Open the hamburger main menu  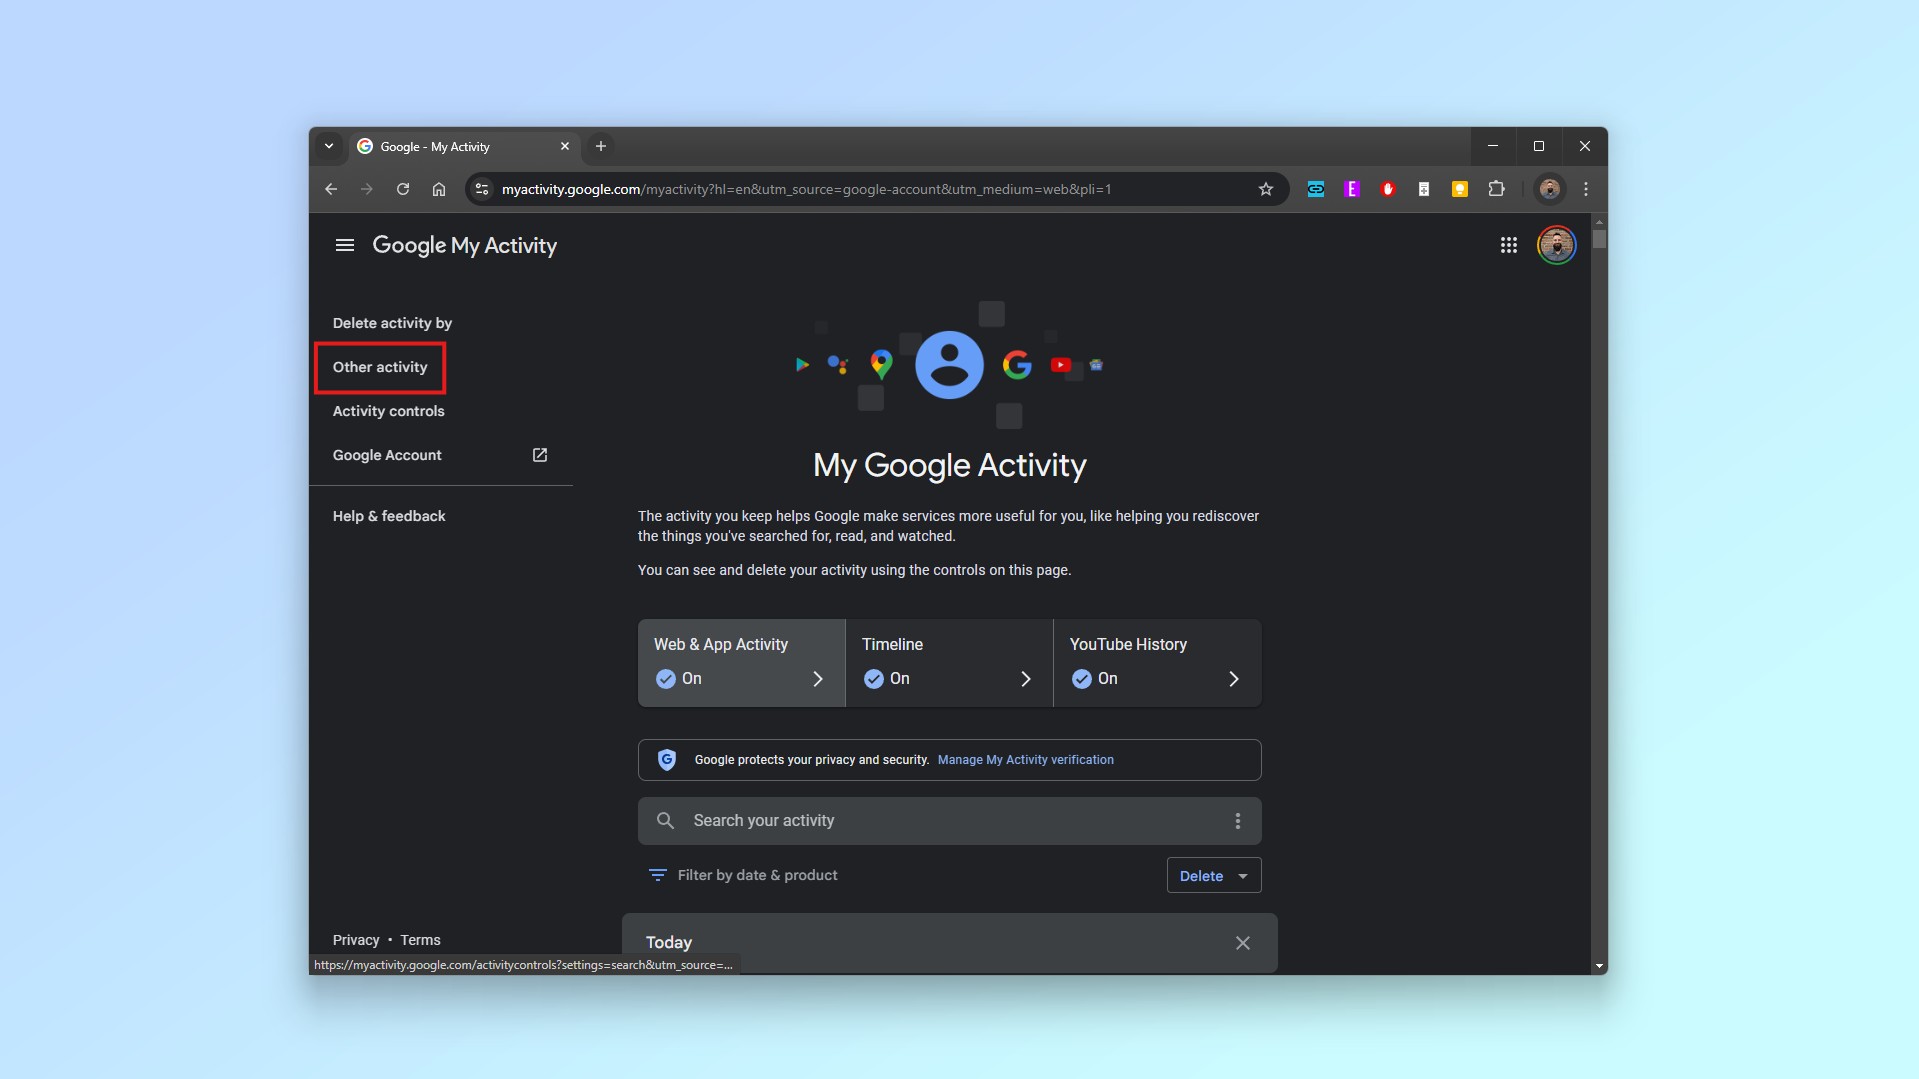[x=344, y=245]
